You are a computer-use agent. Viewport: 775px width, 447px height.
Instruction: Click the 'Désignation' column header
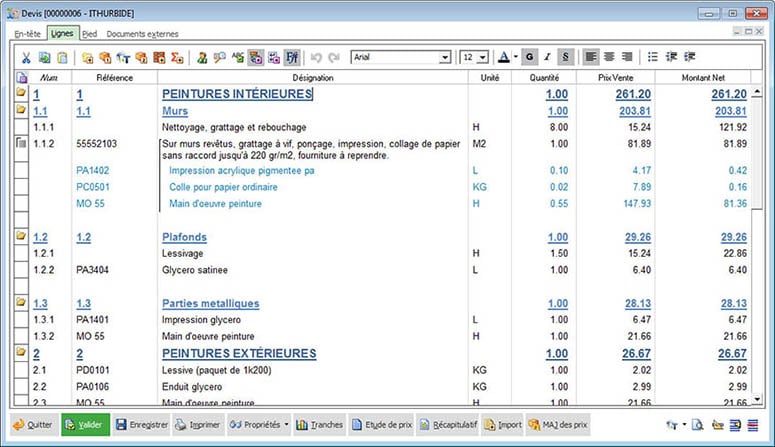(x=312, y=78)
